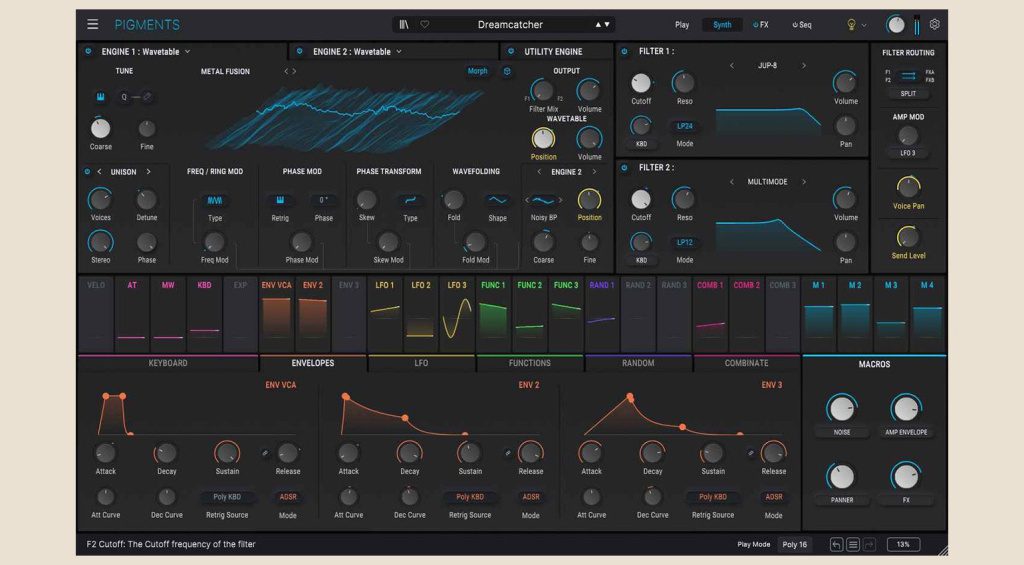Click the Synth view button

point(722,25)
